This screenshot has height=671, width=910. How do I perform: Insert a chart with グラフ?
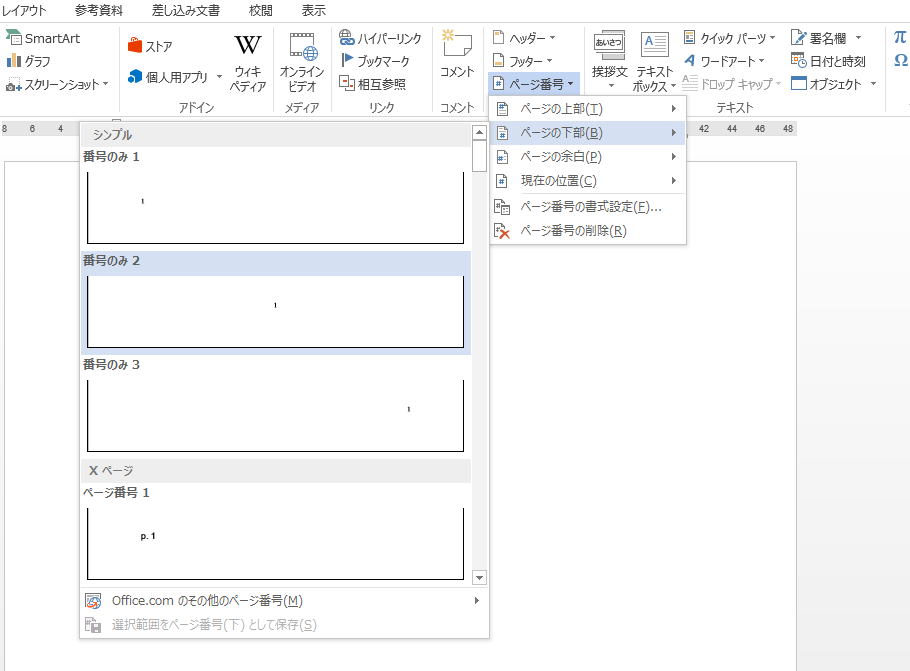[x=29, y=61]
